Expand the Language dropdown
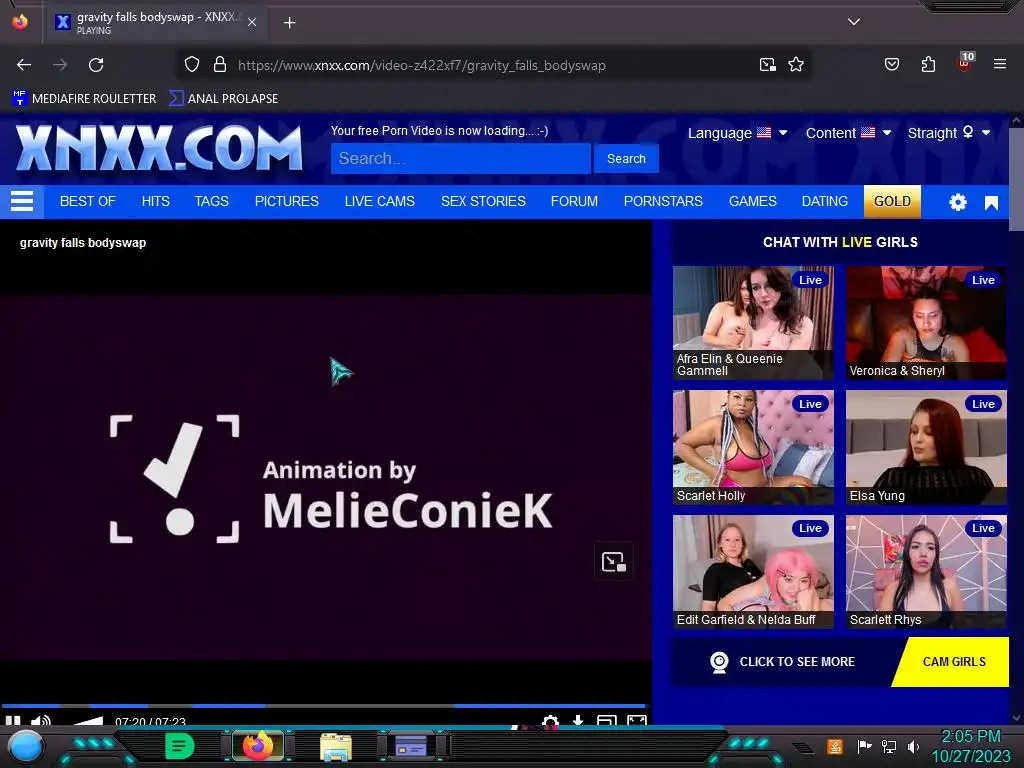 pos(737,133)
